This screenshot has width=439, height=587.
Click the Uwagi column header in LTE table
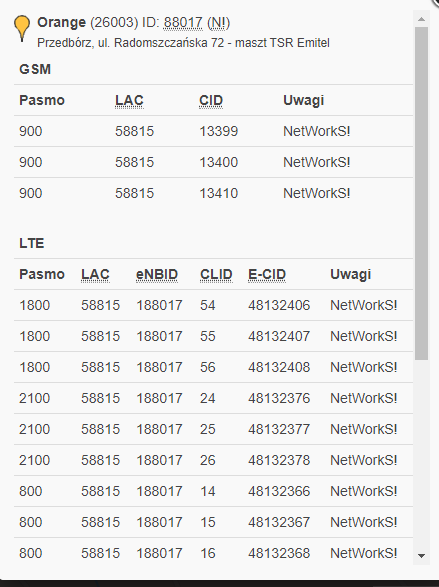click(350, 274)
